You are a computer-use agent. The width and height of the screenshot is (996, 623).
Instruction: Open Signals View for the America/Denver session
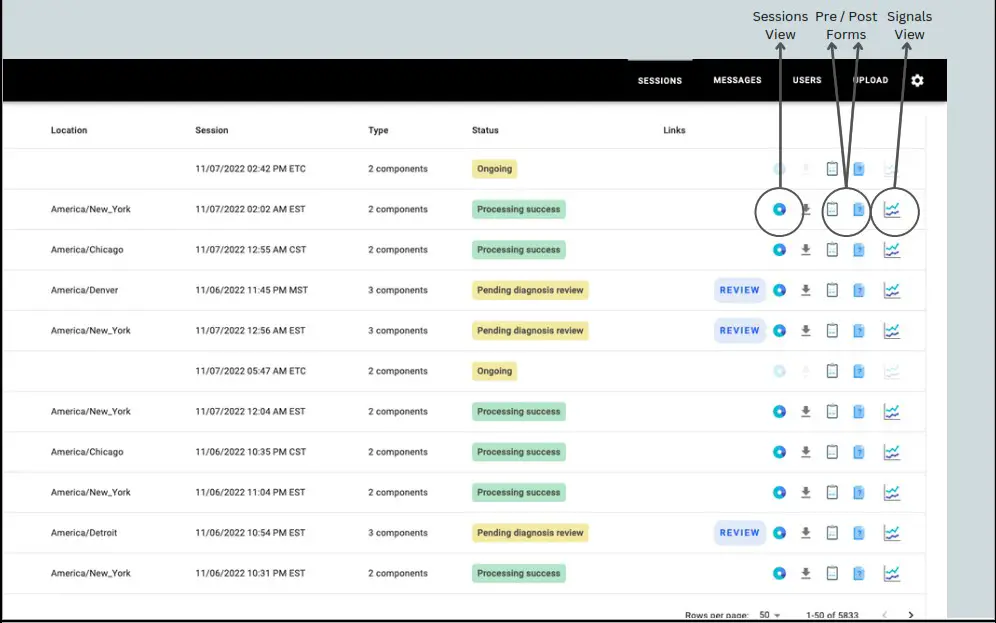tap(892, 290)
